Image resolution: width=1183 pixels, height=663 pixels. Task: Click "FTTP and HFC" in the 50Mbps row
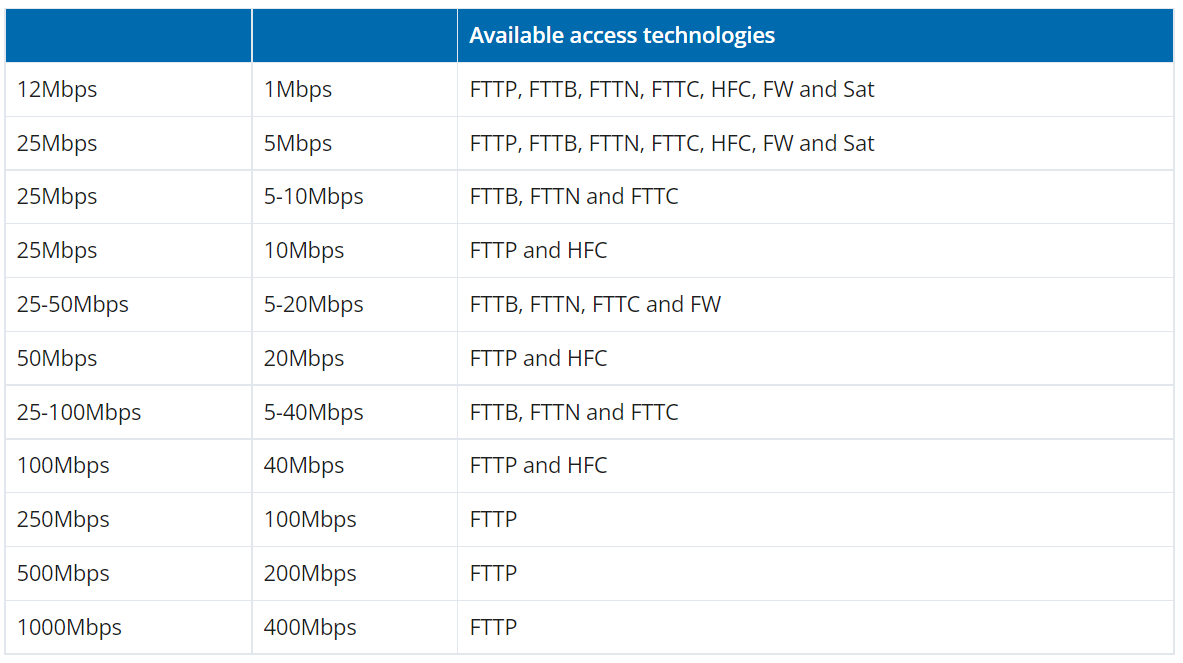[538, 358]
